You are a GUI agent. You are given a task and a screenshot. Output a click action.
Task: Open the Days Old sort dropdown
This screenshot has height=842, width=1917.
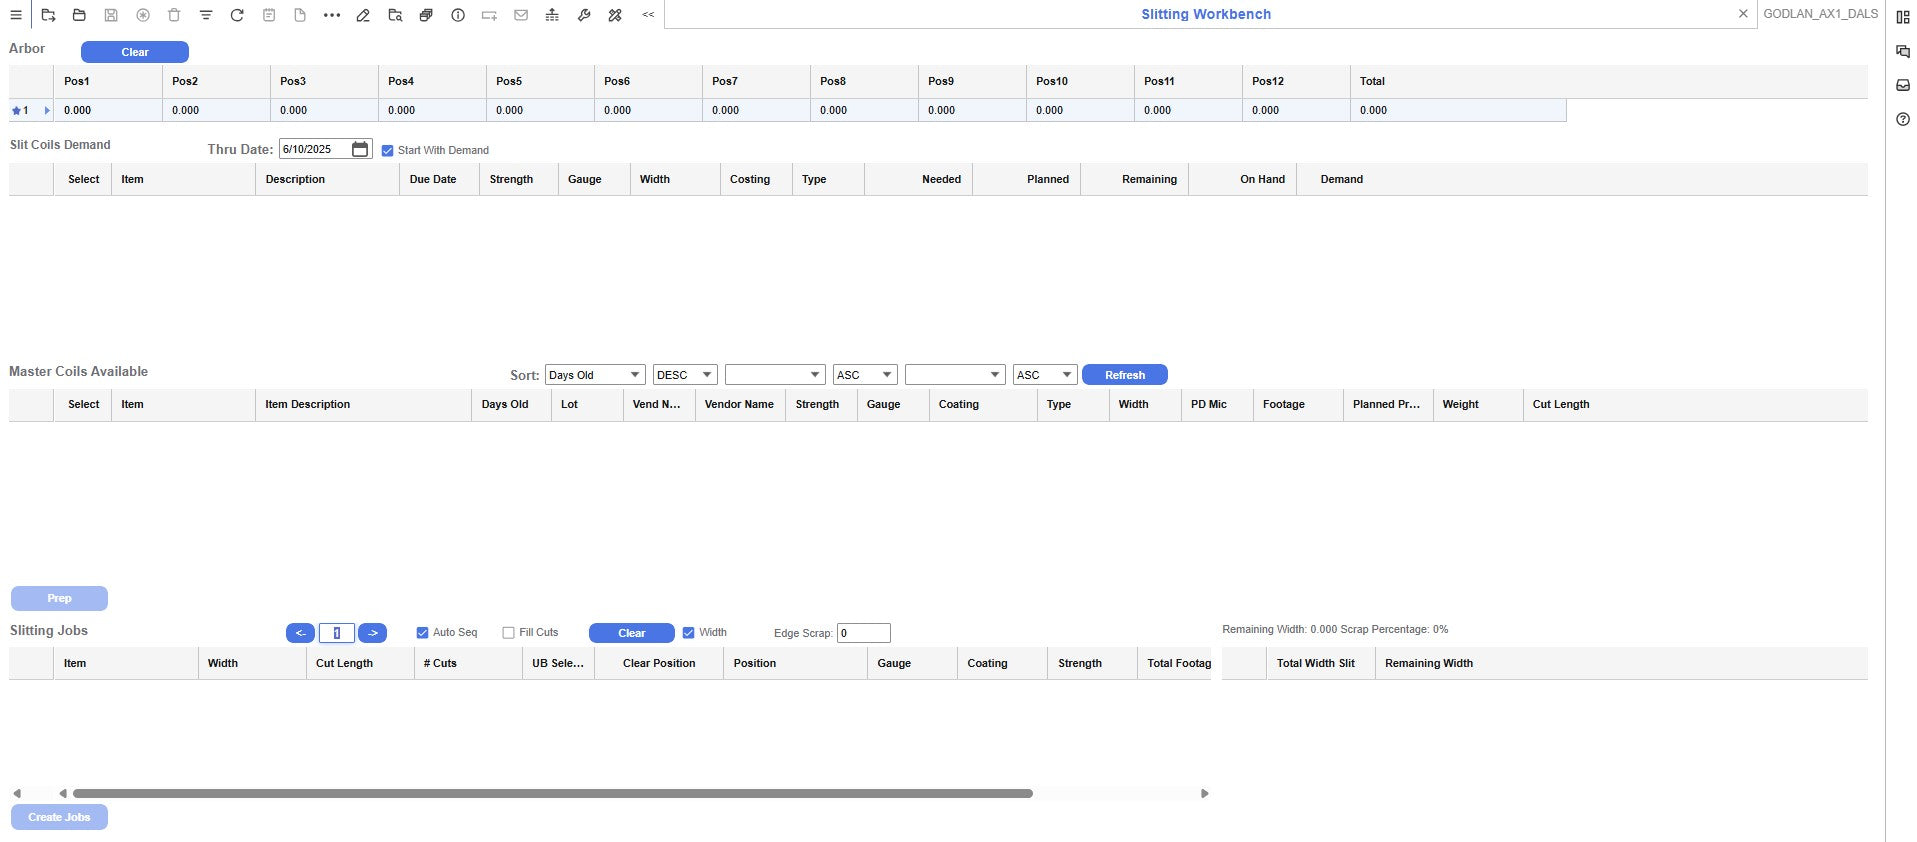(x=594, y=375)
